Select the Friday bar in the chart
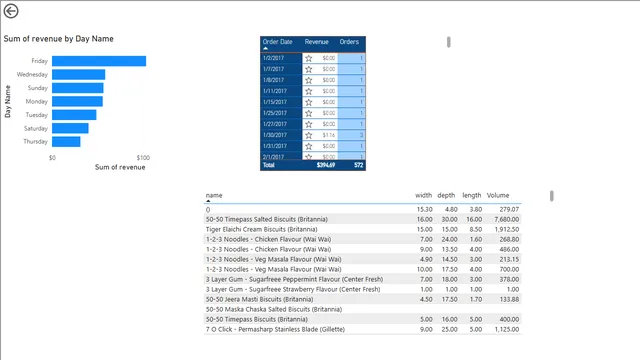The height and width of the screenshot is (360, 640). pos(99,61)
